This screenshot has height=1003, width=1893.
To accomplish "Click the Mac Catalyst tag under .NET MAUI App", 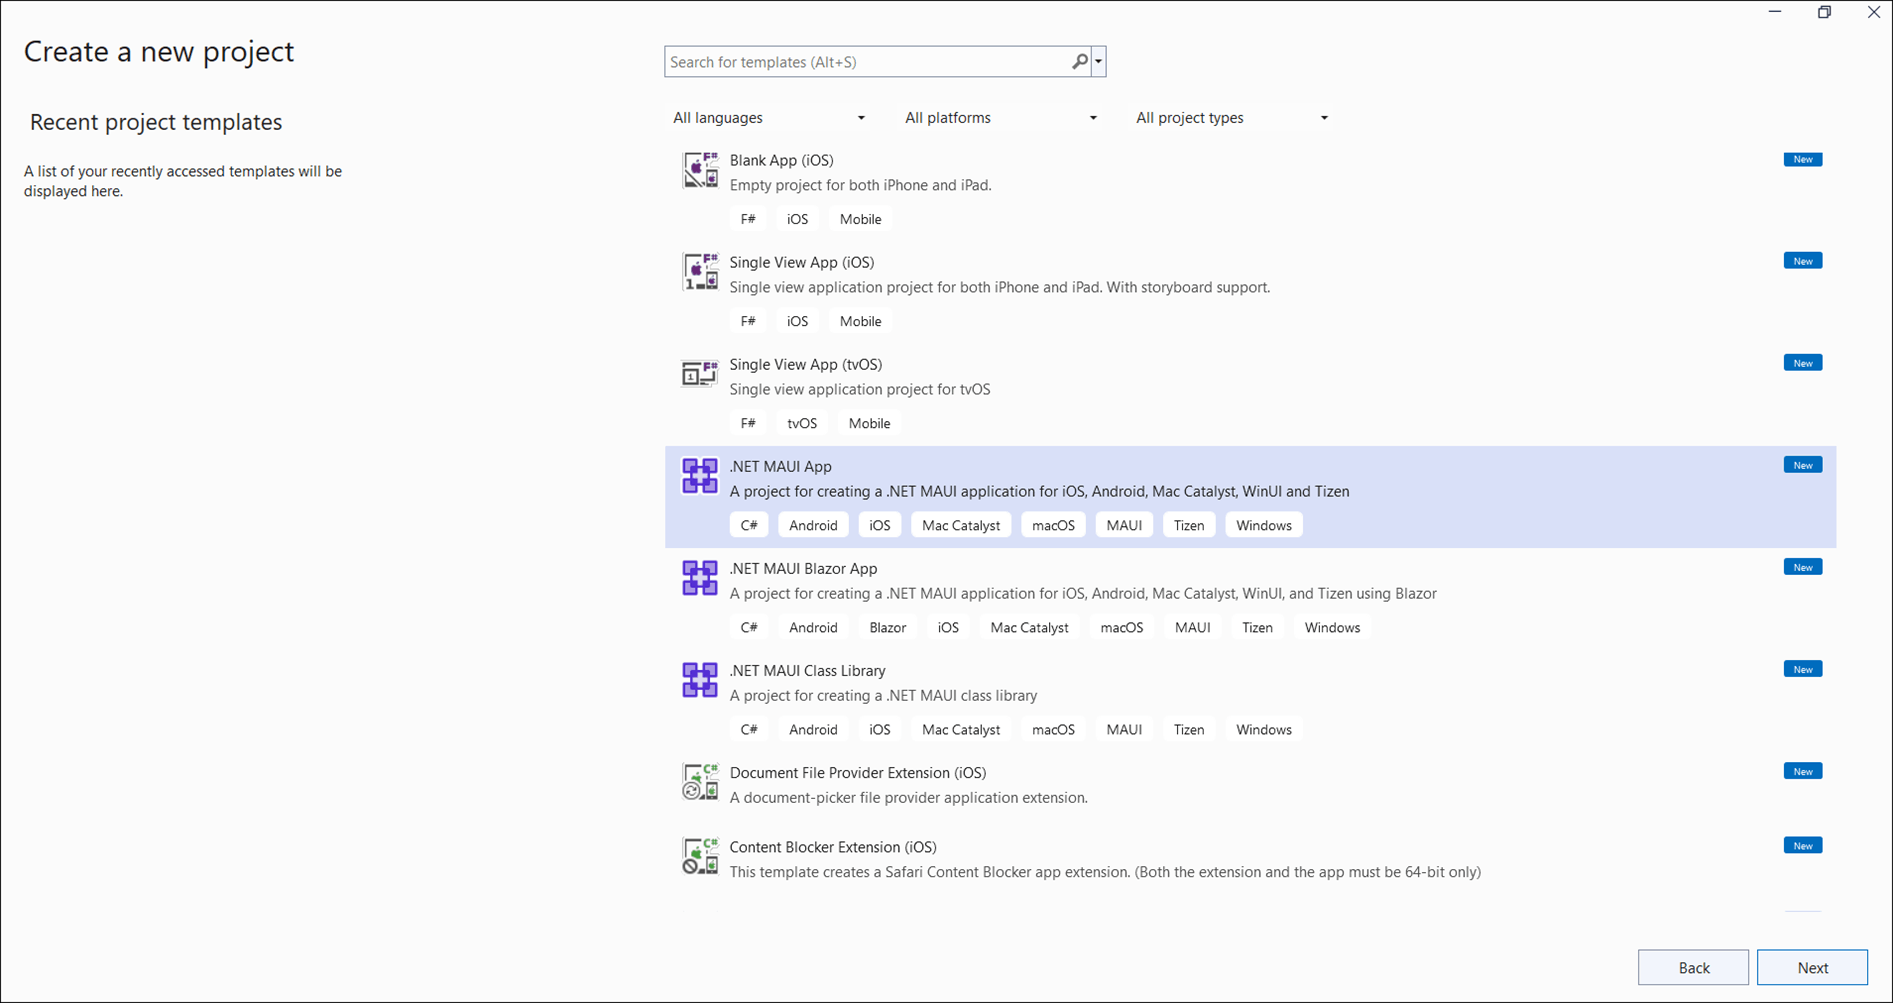I will (960, 525).
